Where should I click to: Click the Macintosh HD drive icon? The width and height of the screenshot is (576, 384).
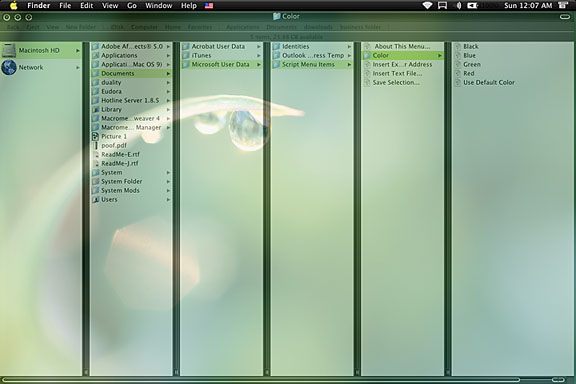pyautogui.click(x=9, y=51)
